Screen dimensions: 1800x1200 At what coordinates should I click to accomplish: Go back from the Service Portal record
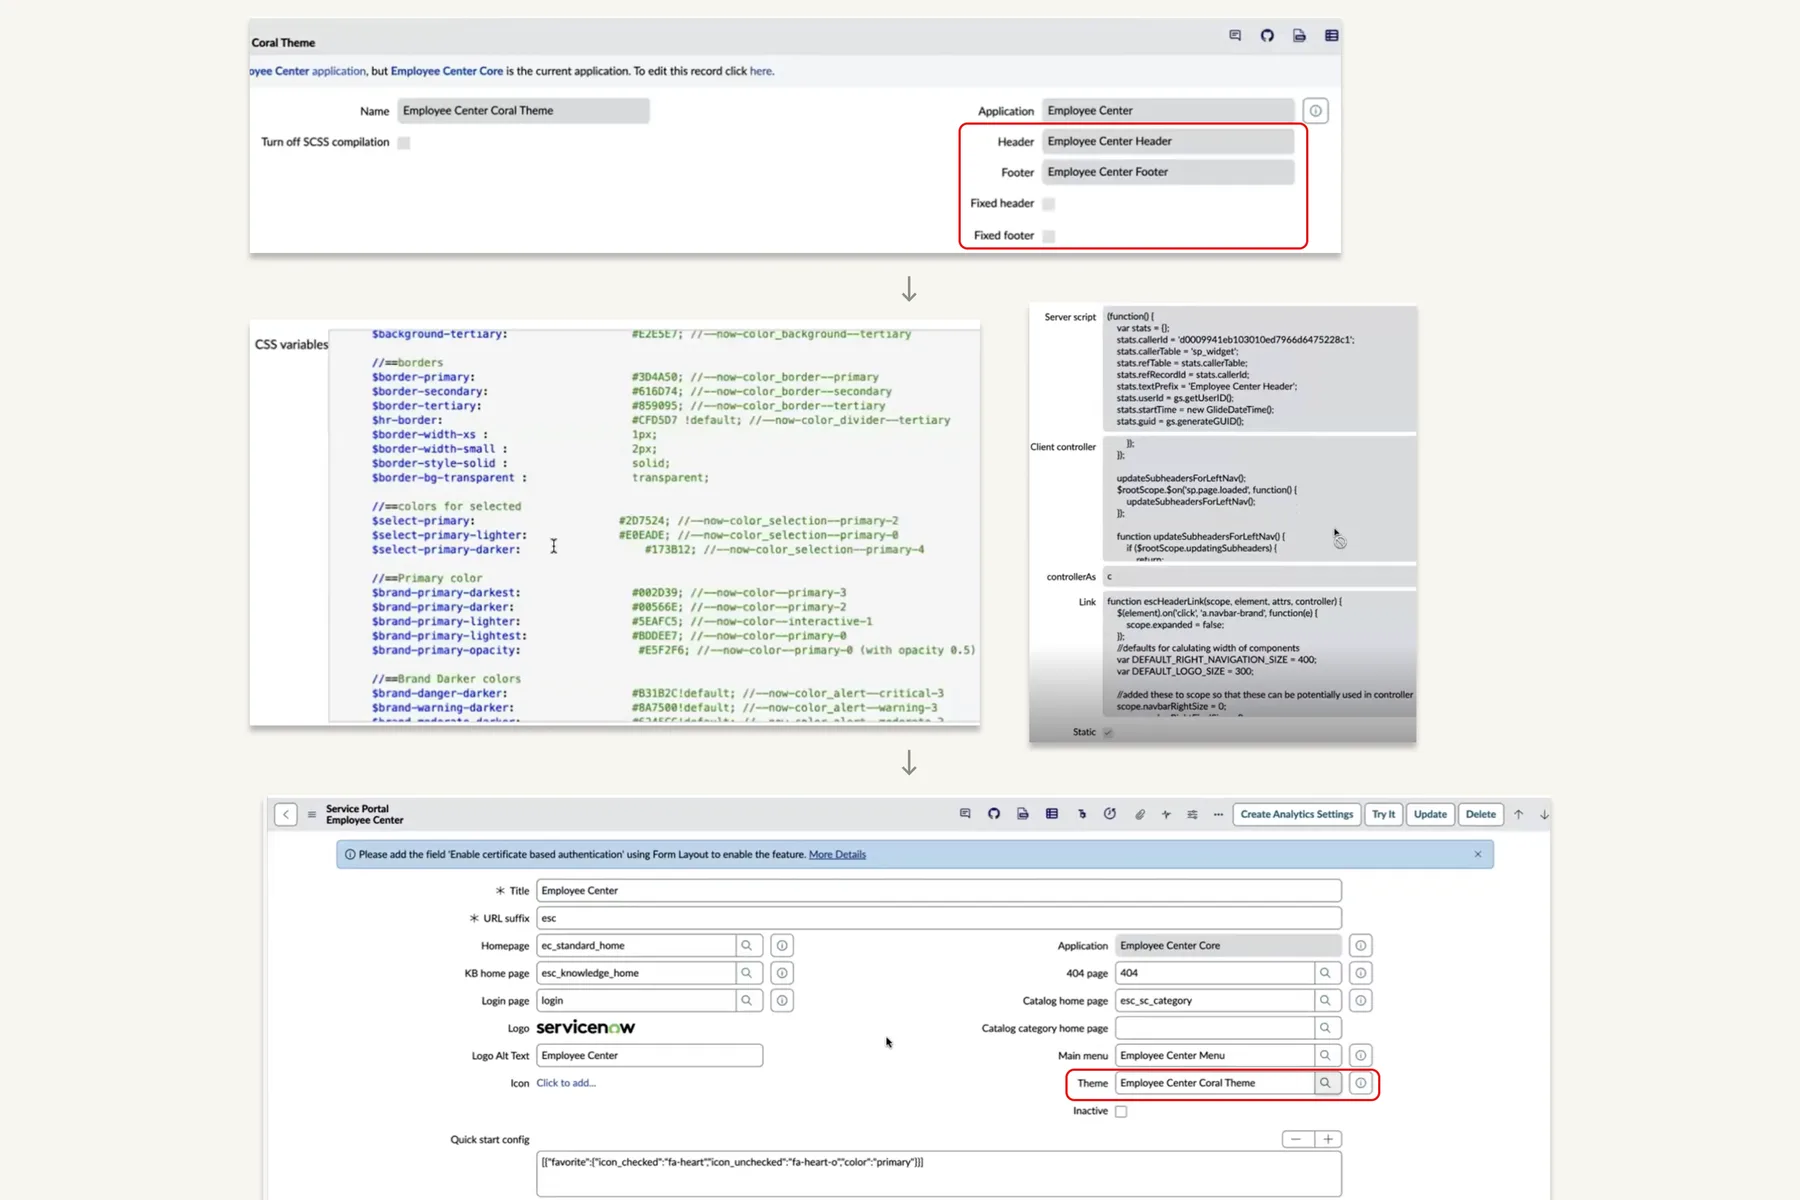coord(286,814)
